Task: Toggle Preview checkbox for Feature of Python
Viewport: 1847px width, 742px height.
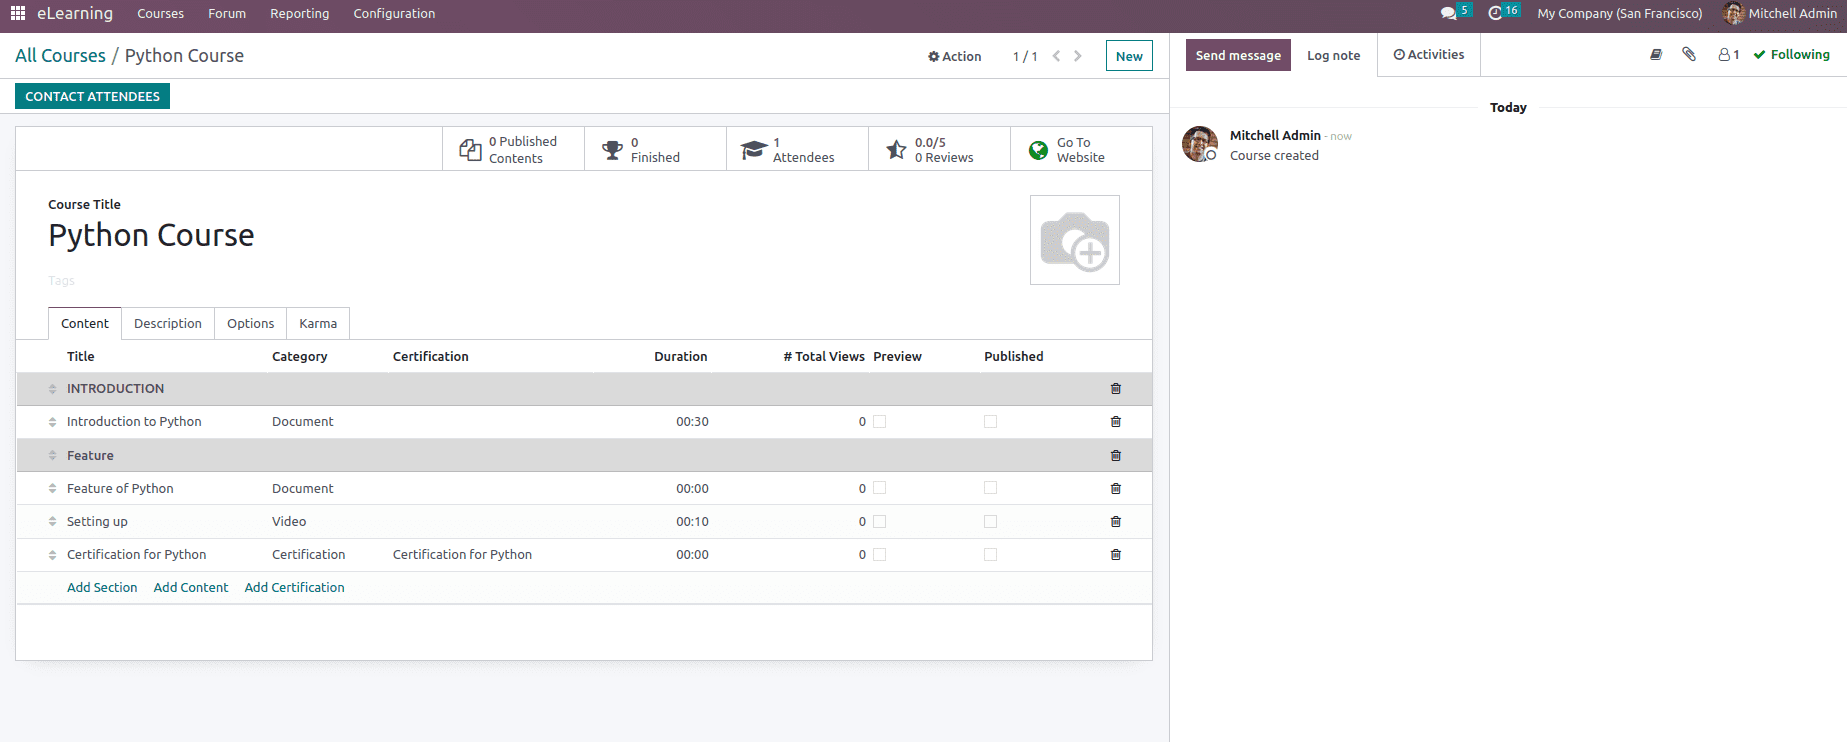Action: tap(880, 488)
